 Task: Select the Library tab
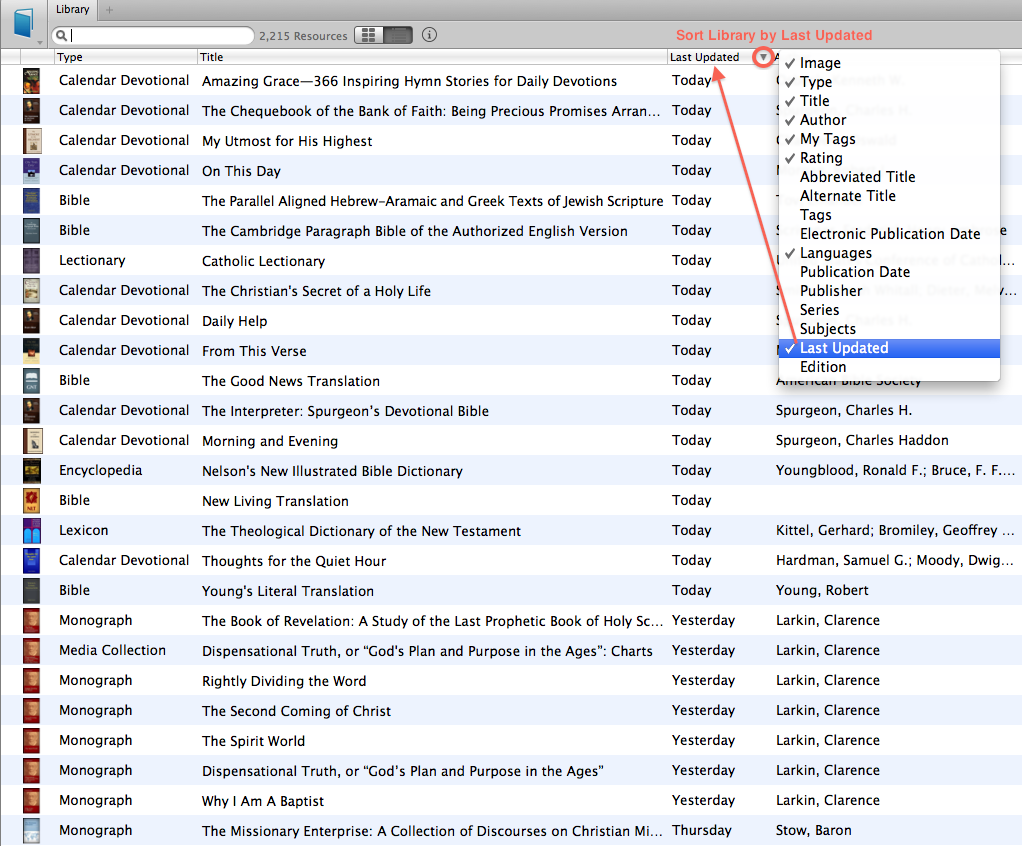click(x=72, y=9)
